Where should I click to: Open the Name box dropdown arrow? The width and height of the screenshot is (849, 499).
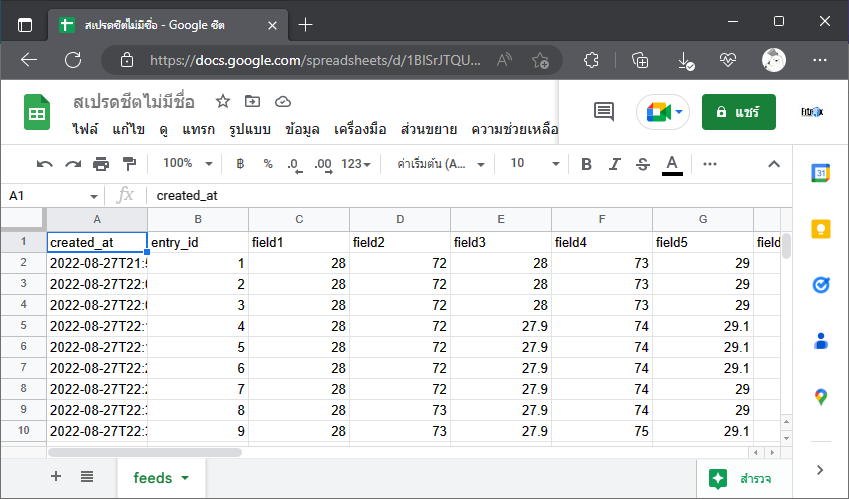click(x=94, y=196)
